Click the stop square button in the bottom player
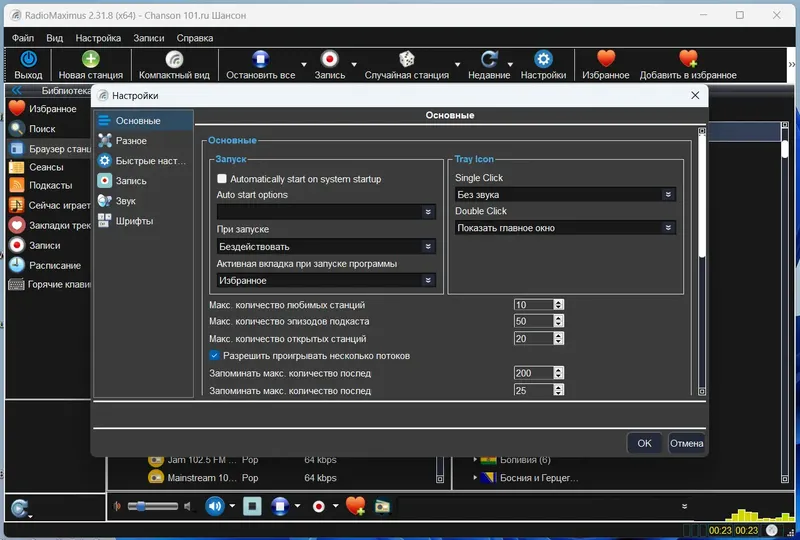Image resolution: width=800 pixels, height=540 pixels. [252, 506]
